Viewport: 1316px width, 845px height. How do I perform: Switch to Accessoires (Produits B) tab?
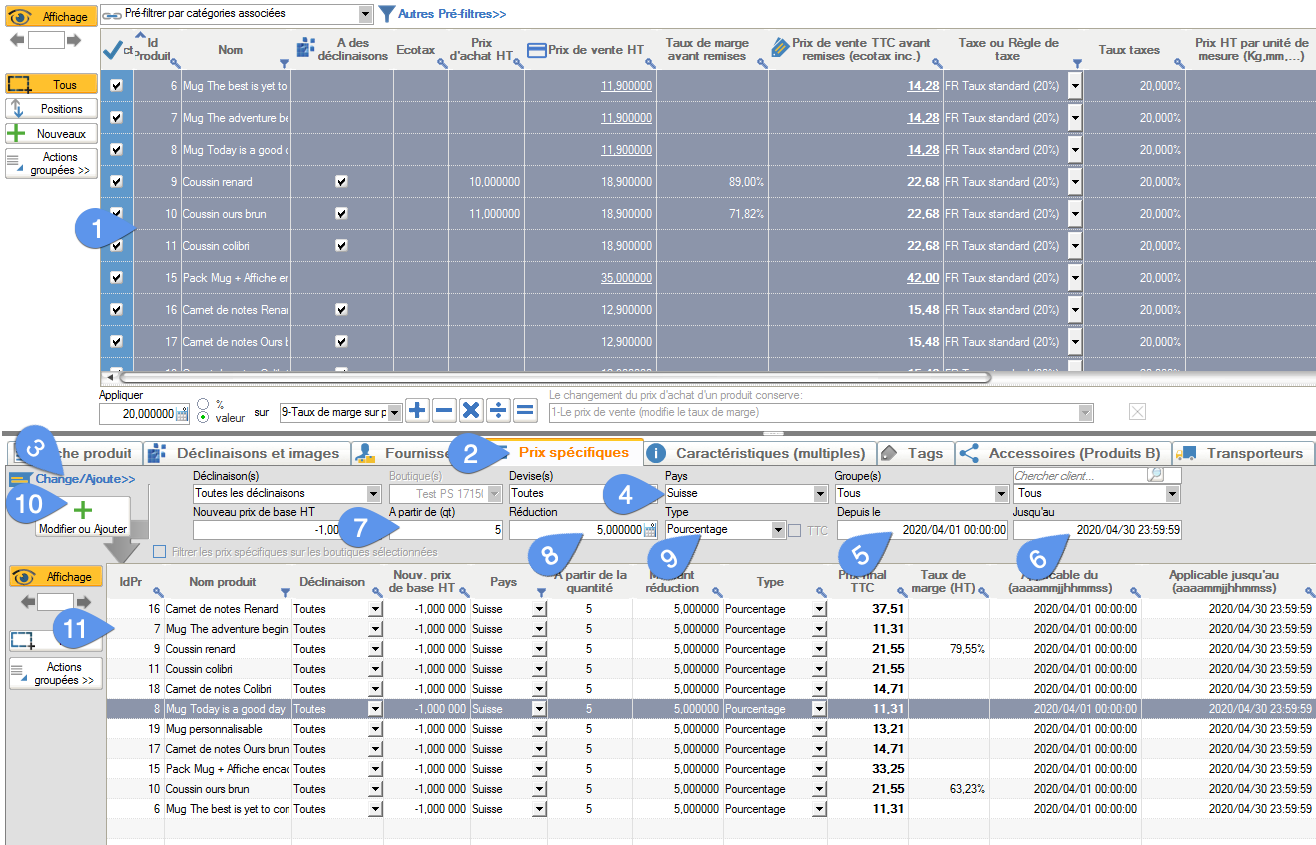1063,453
